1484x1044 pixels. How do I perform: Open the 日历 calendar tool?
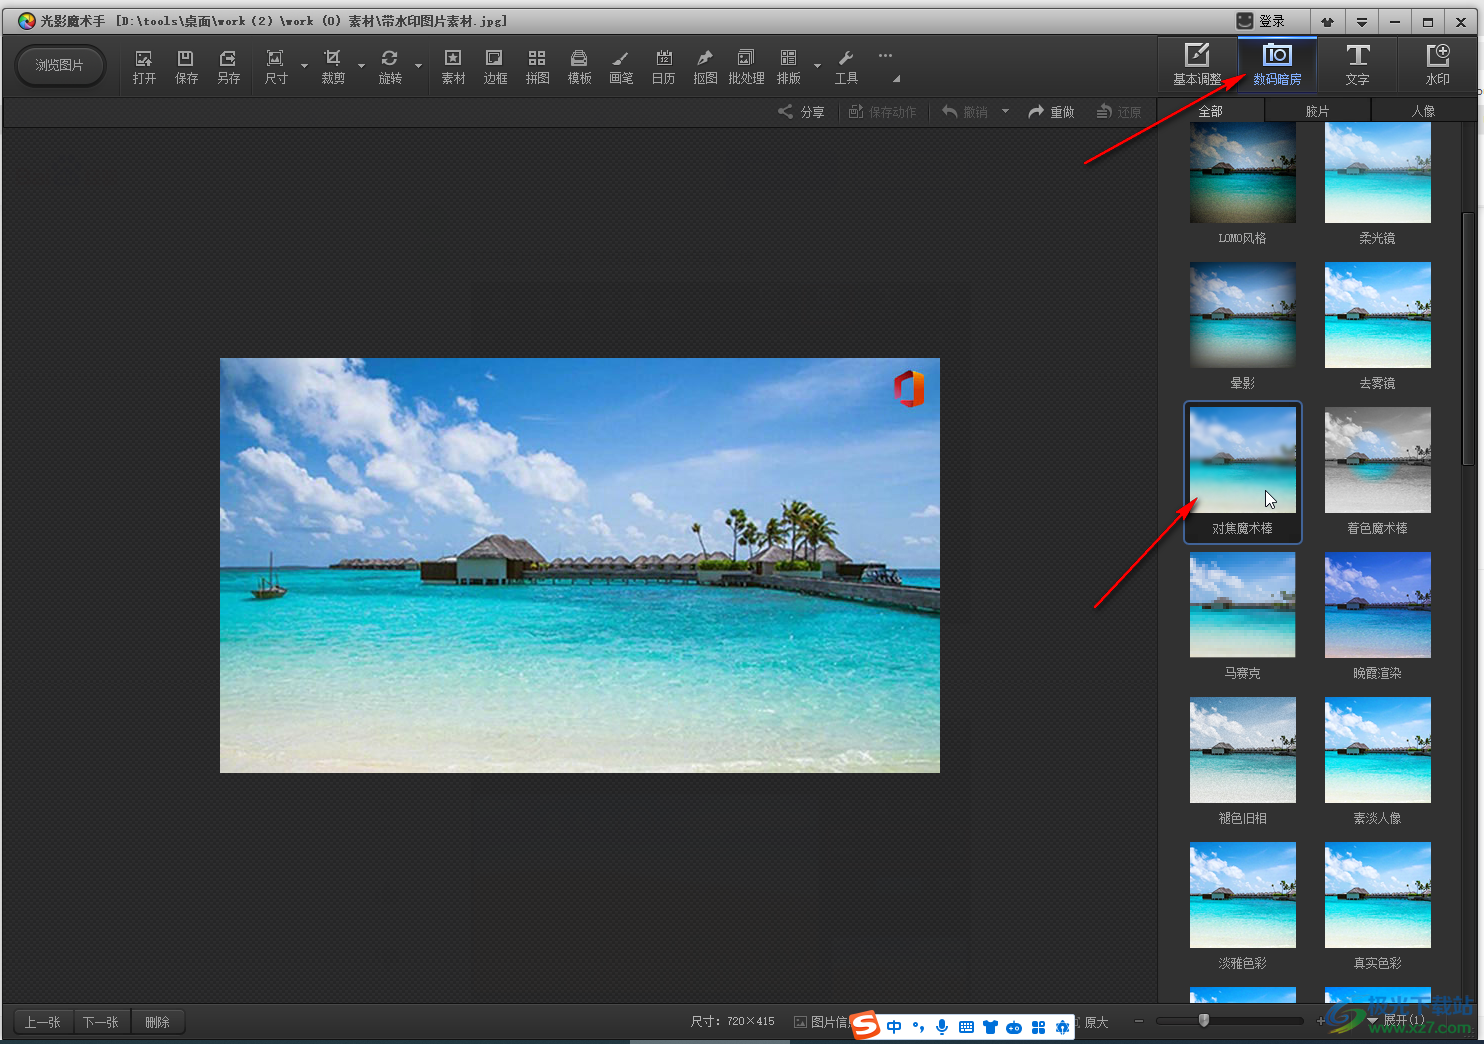click(x=663, y=67)
